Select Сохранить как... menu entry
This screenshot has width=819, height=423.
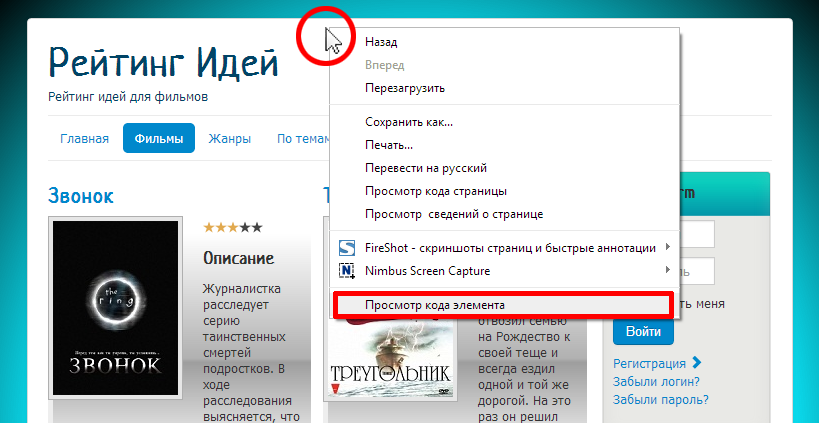409,122
